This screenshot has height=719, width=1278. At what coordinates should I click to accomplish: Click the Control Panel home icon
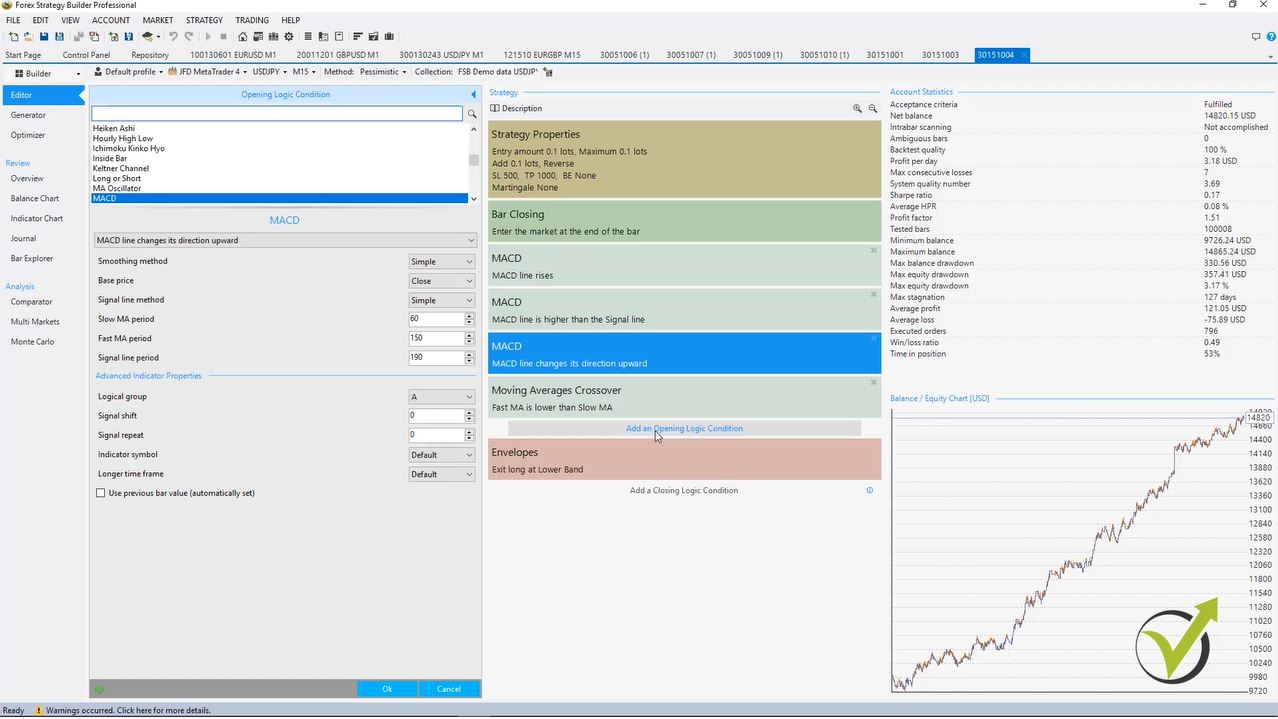pos(243,36)
